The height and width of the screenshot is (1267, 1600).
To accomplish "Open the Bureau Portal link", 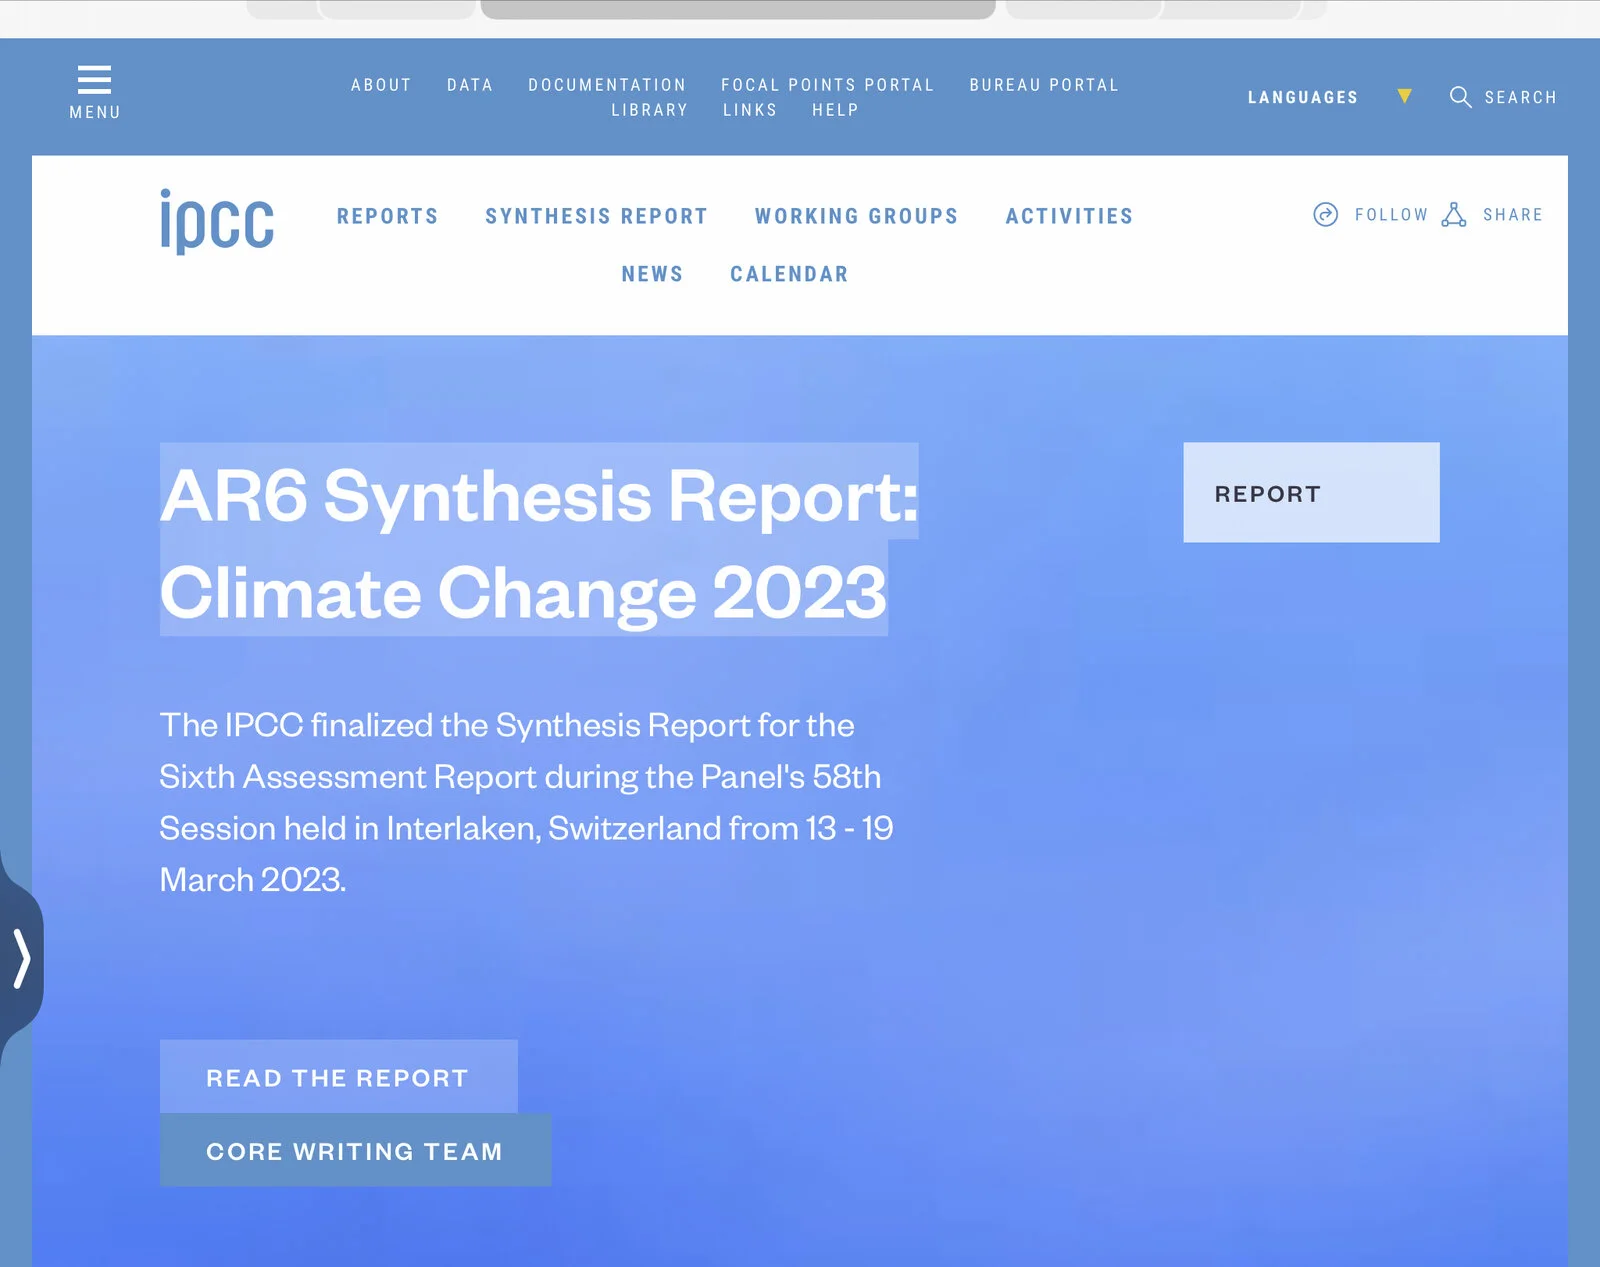I will point(1043,85).
